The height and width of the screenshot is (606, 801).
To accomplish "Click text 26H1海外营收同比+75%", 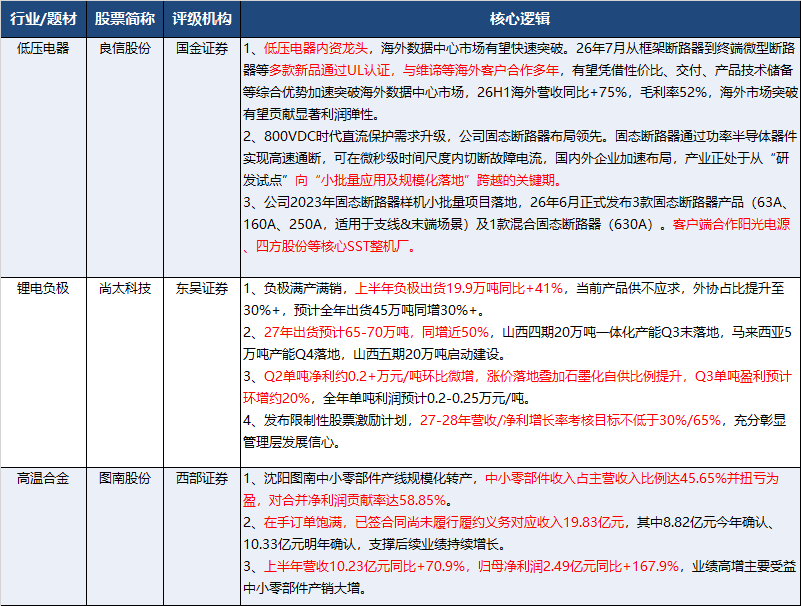I will [552, 92].
